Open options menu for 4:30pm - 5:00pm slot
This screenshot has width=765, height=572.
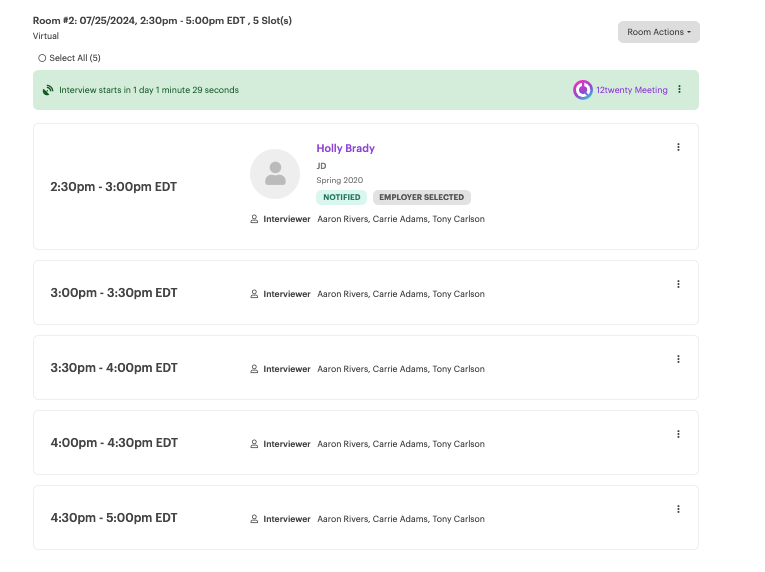[x=678, y=509]
